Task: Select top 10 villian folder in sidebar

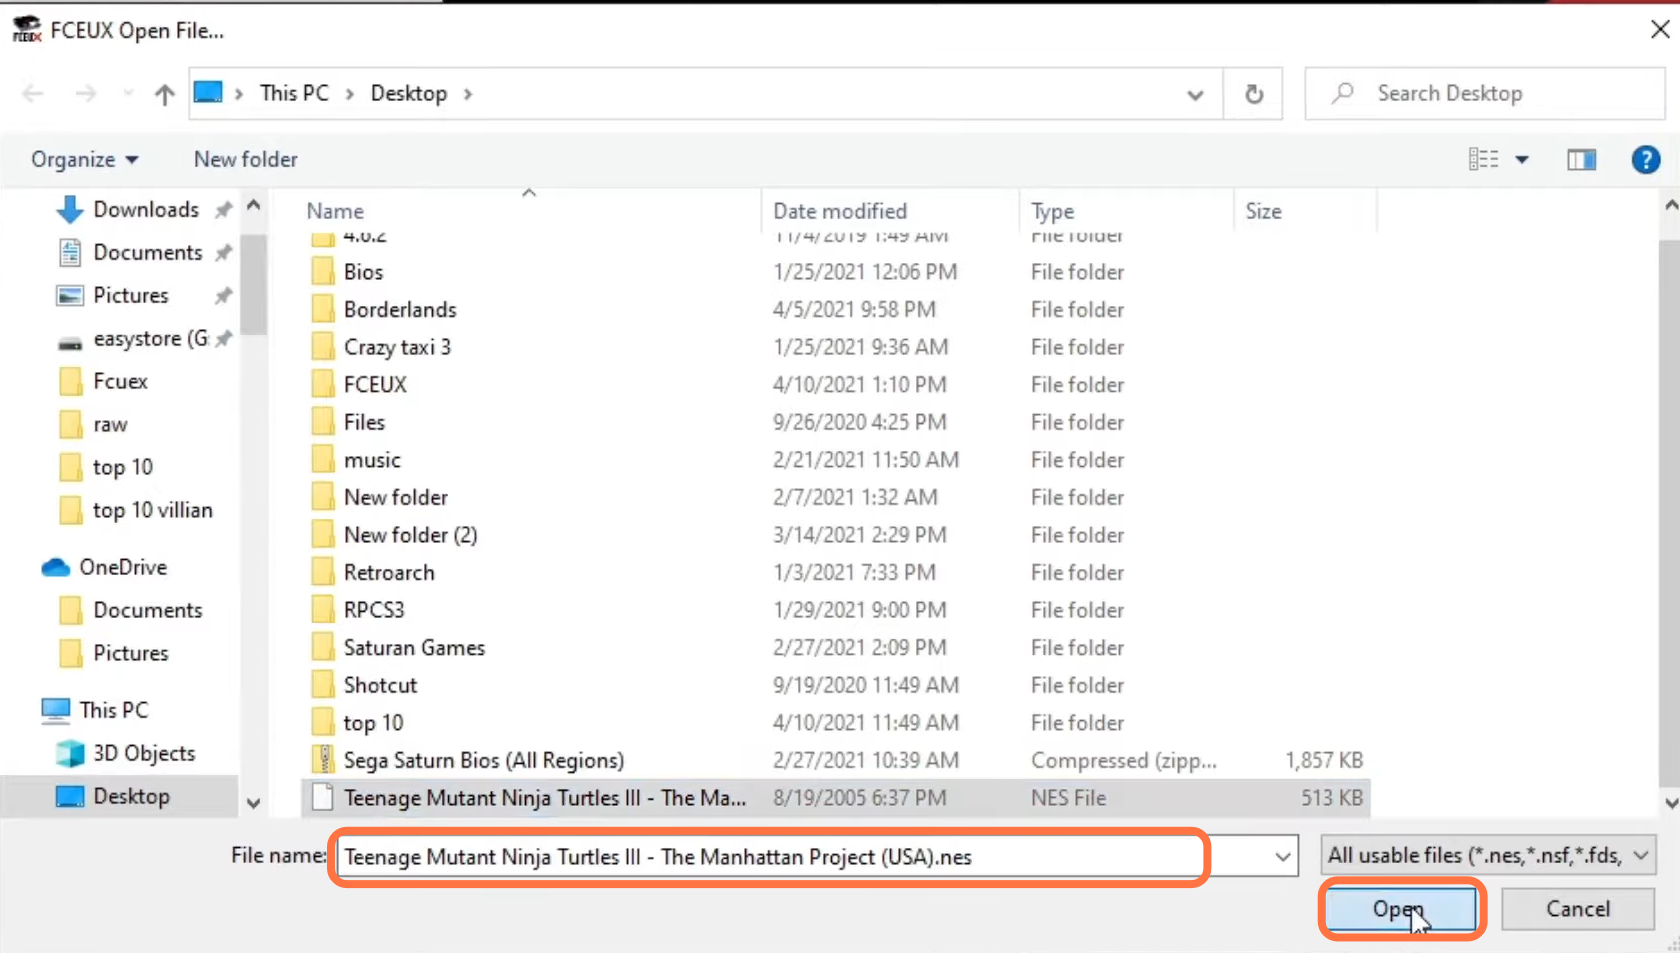Action: pyautogui.click(x=152, y=510)
